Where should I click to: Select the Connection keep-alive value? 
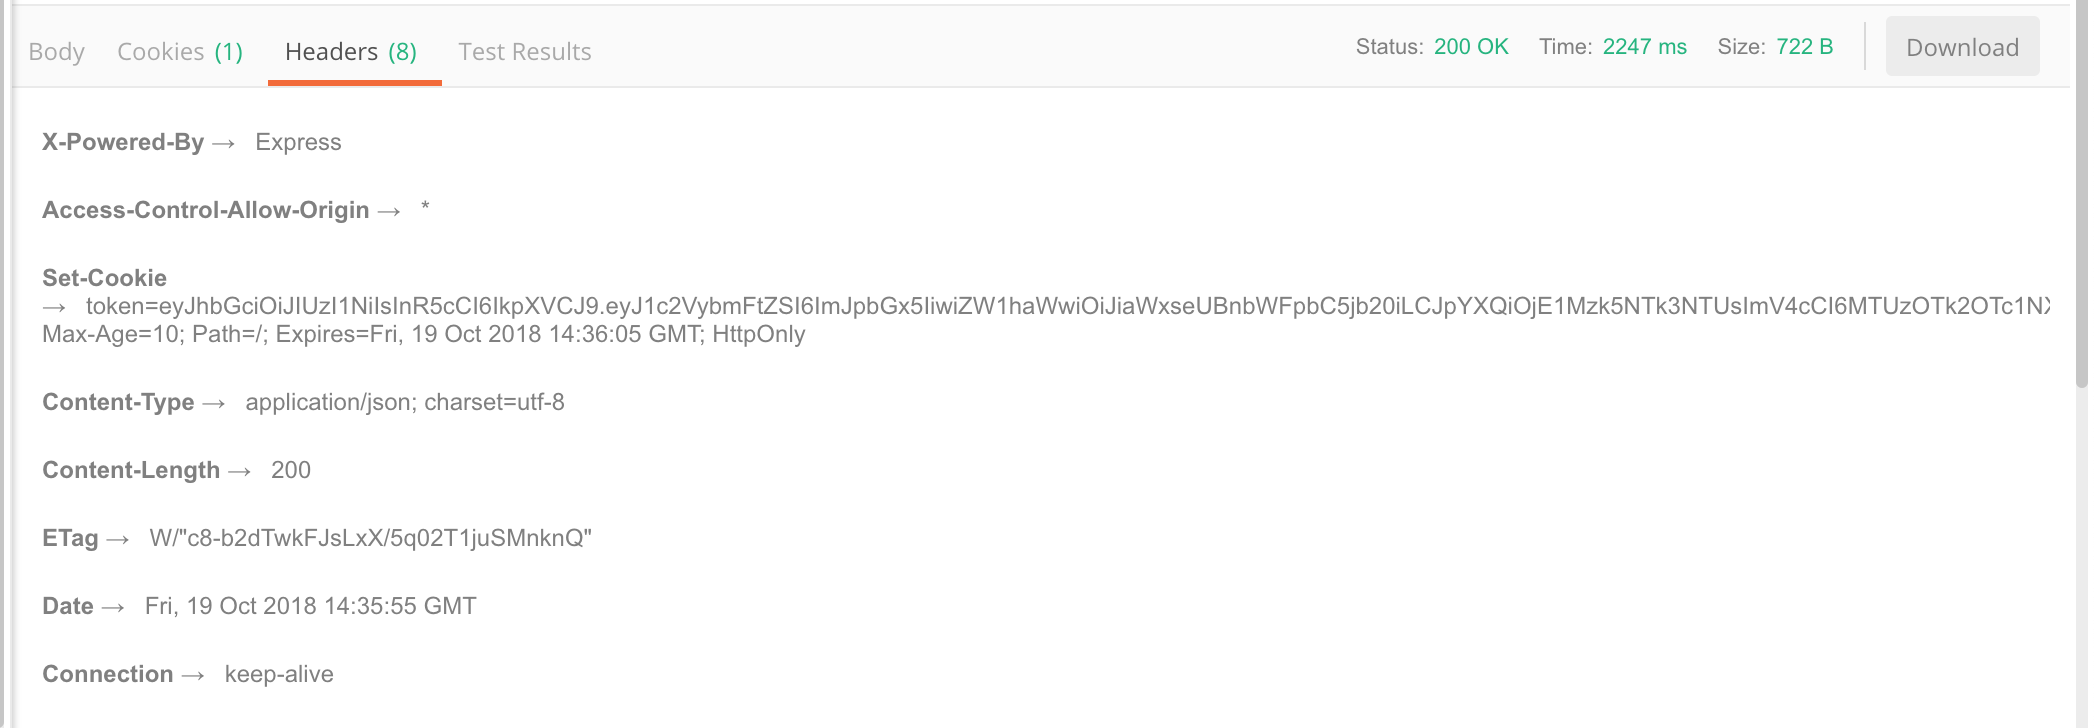pyautogui.click(x=277, y=673)
